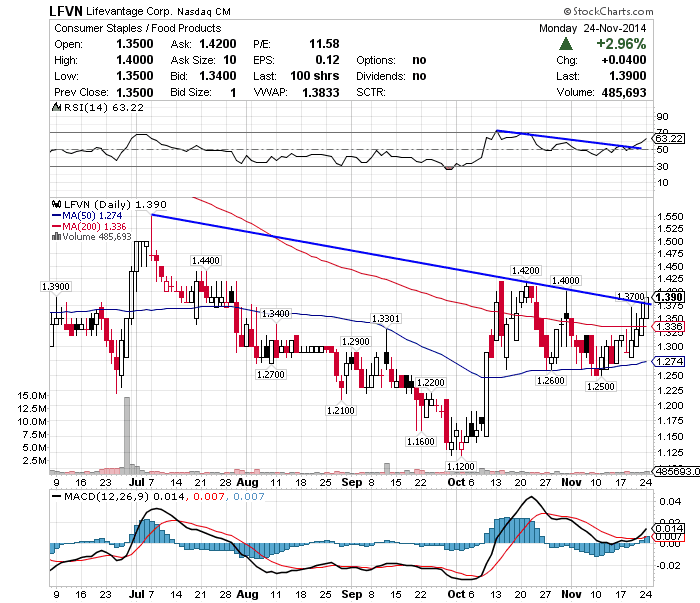Click the 1.2700 price callout
Viewport: 700px width, 603px height.
point(271,374)
